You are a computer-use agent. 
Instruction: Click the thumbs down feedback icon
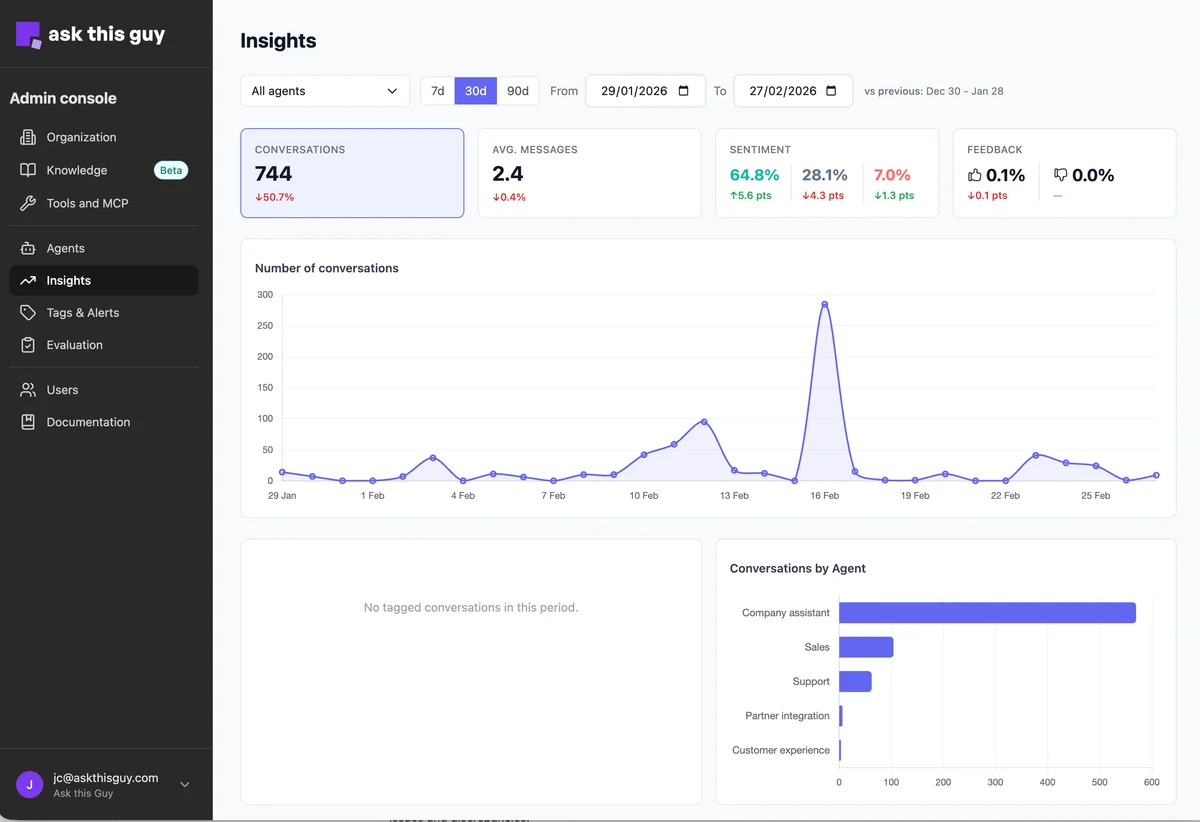1061,175
